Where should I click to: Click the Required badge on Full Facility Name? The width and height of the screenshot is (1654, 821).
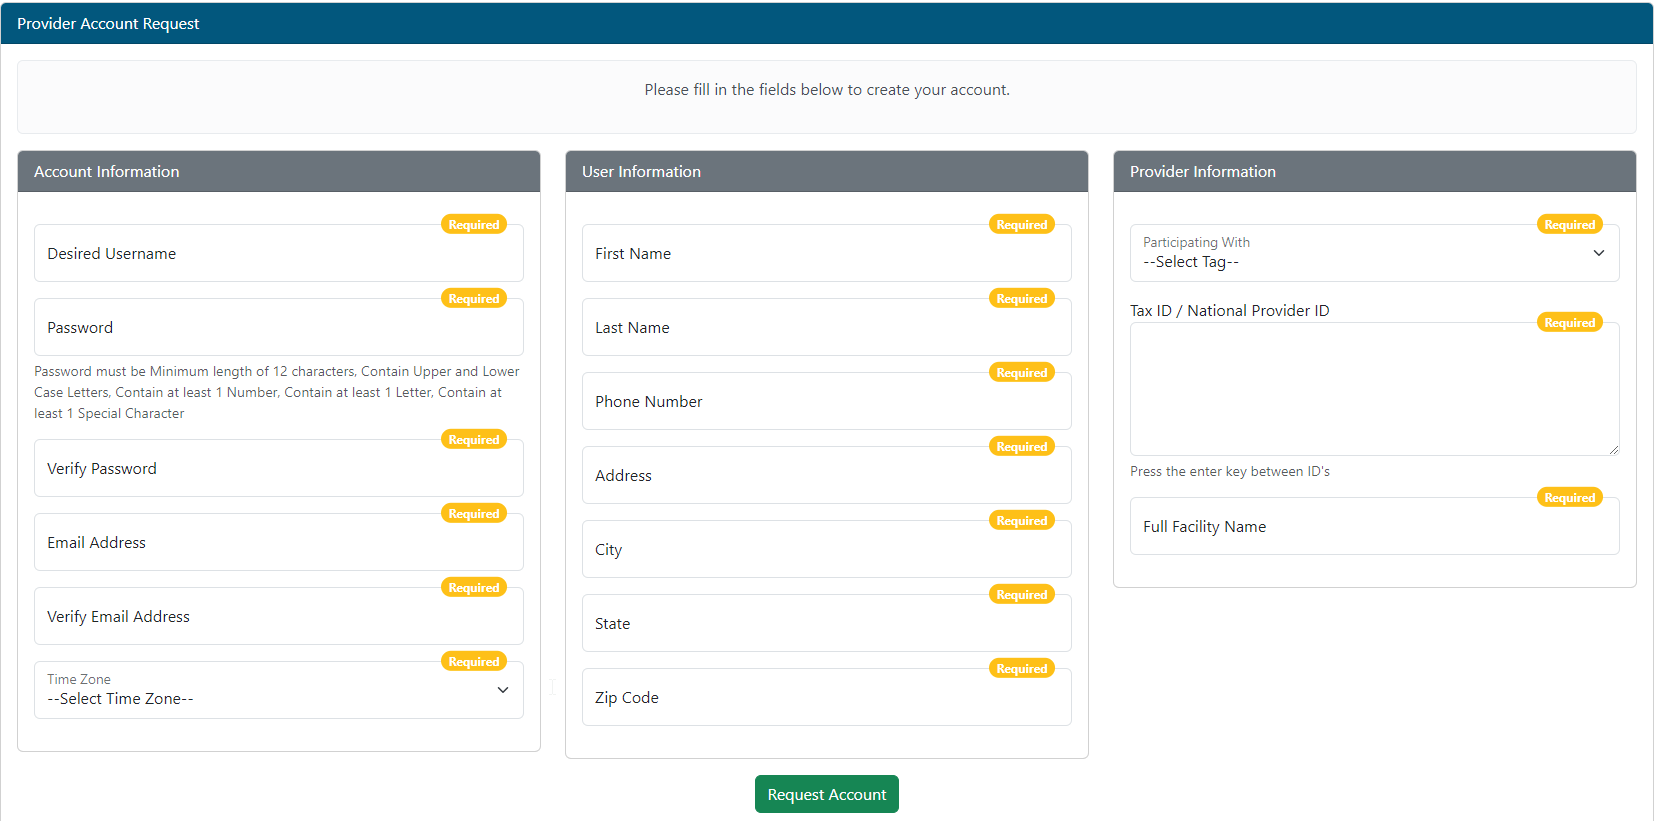tap(1570, 498)
